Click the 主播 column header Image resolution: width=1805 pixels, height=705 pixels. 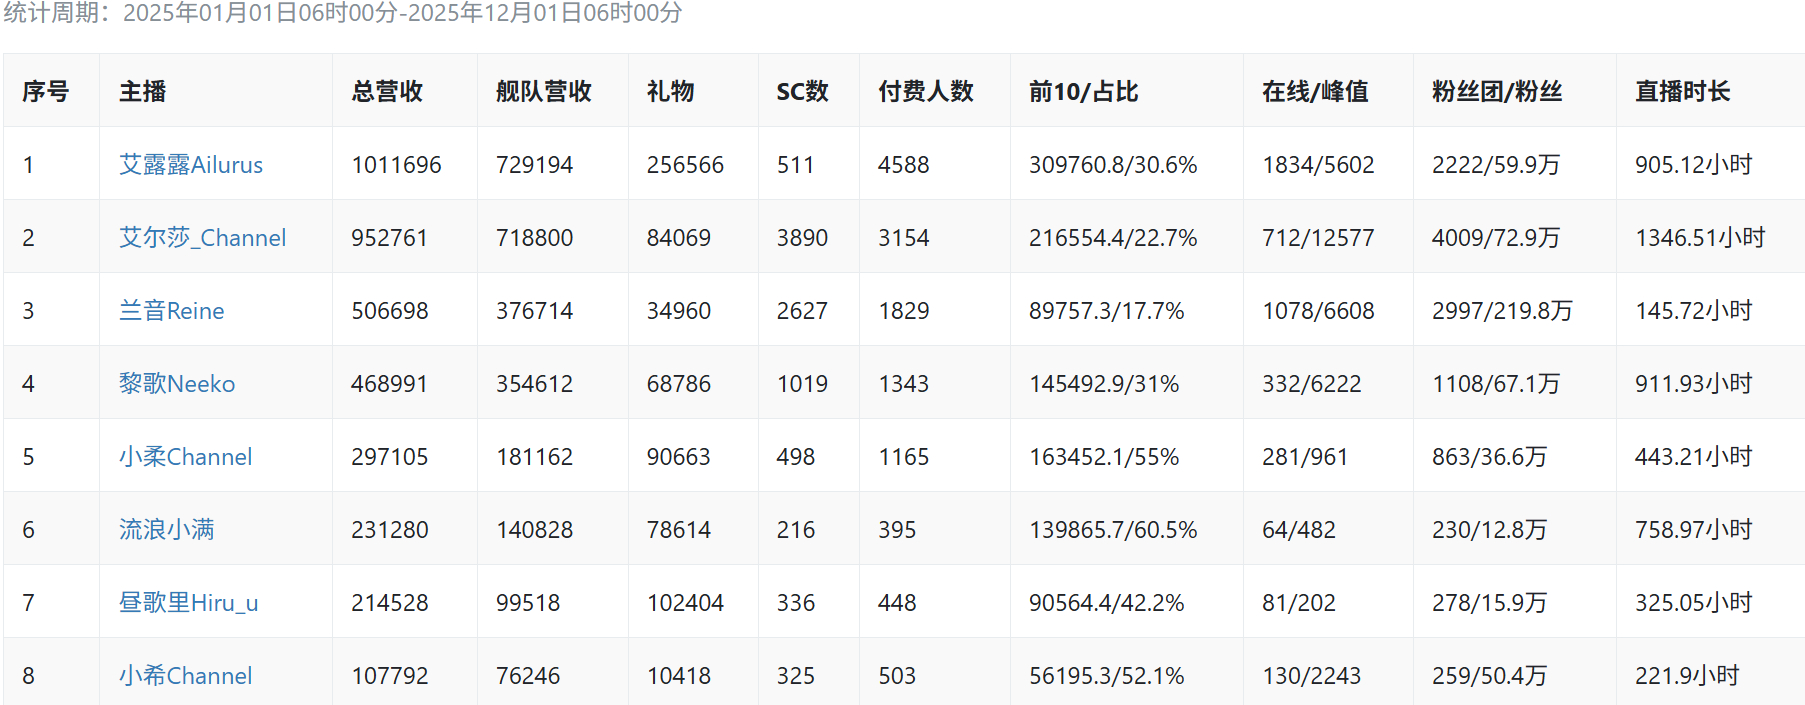[142, 92]
